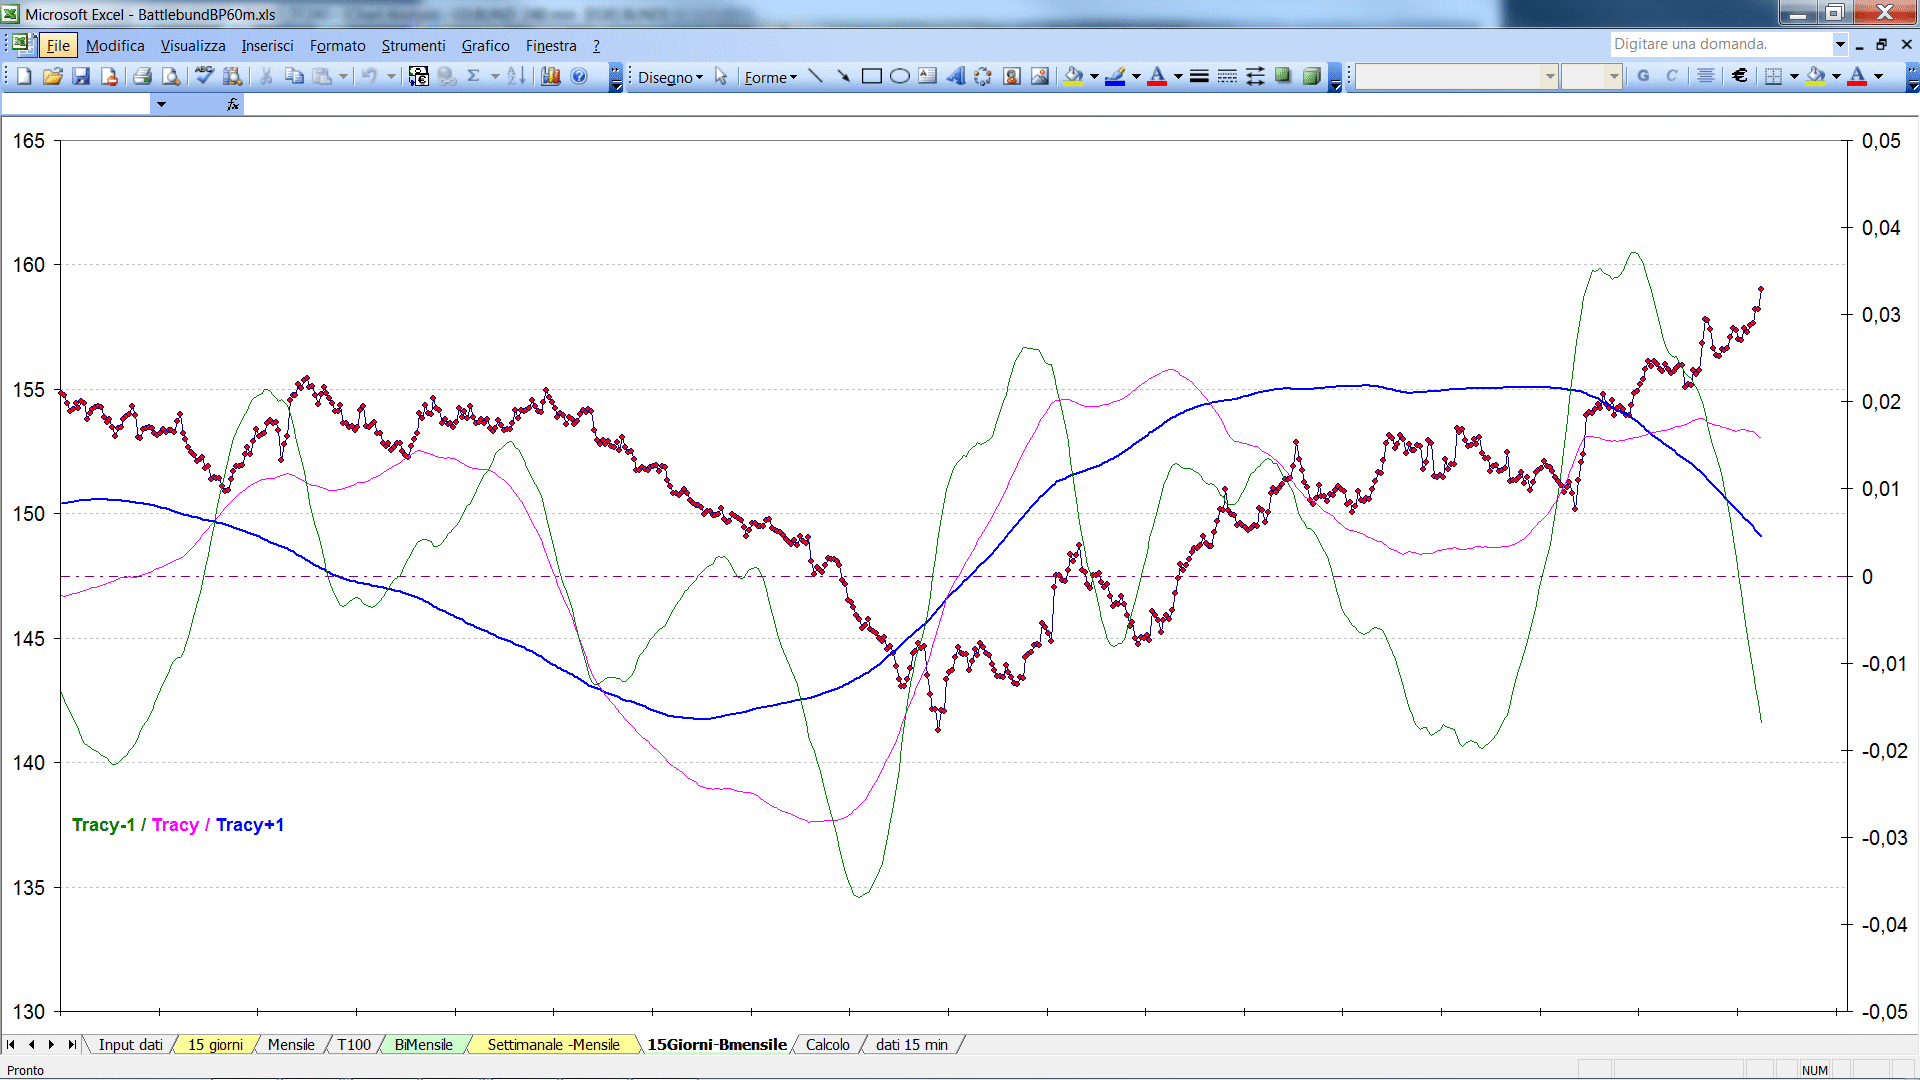Click the Dash Style icon
Screen dimensions: 1920x1080
(1227, 76)
